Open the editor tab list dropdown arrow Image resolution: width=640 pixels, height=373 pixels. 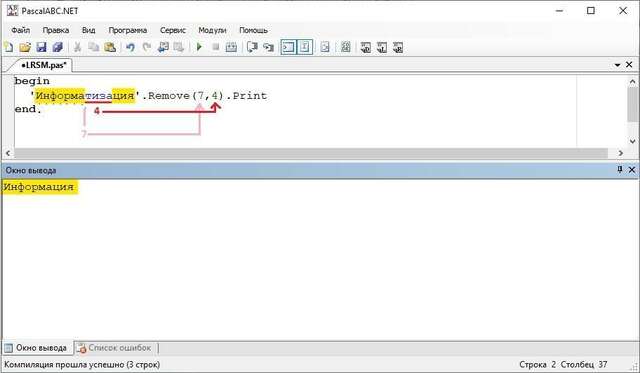coord(617,65)
